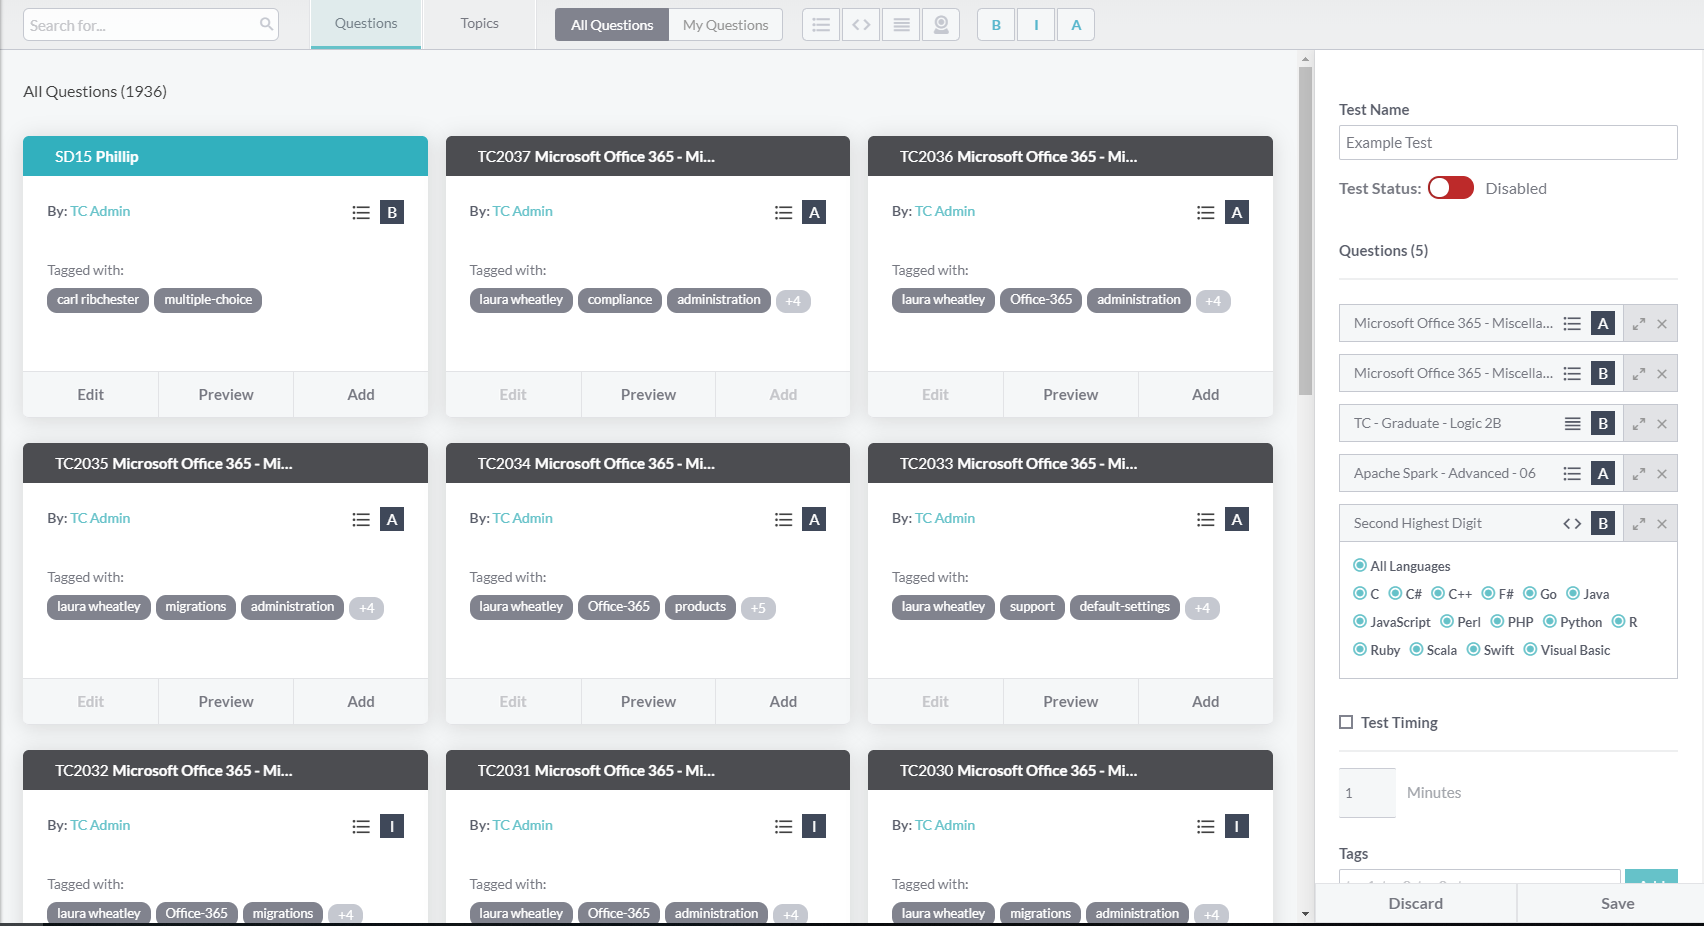Preview the TC2037 Microsoft Office 365 question
Screen dimensions: 1704x926
click(x=648, y=395)
